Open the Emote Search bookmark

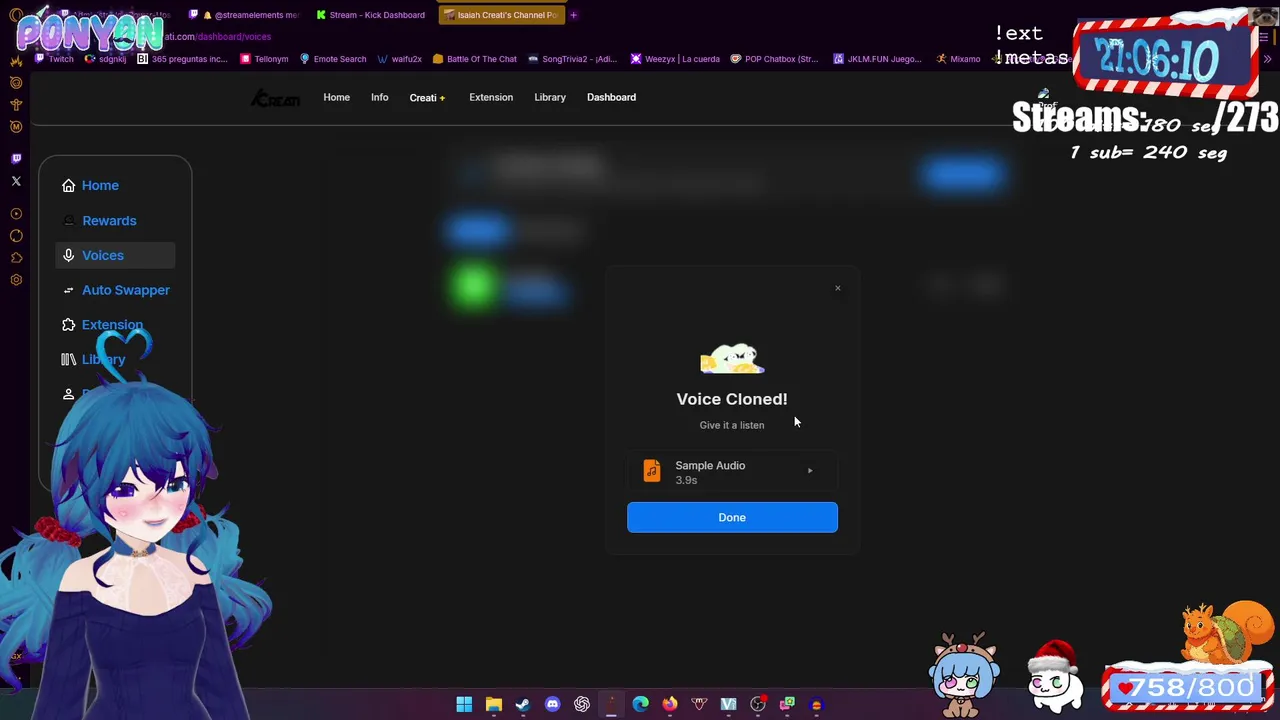(333, 59)
